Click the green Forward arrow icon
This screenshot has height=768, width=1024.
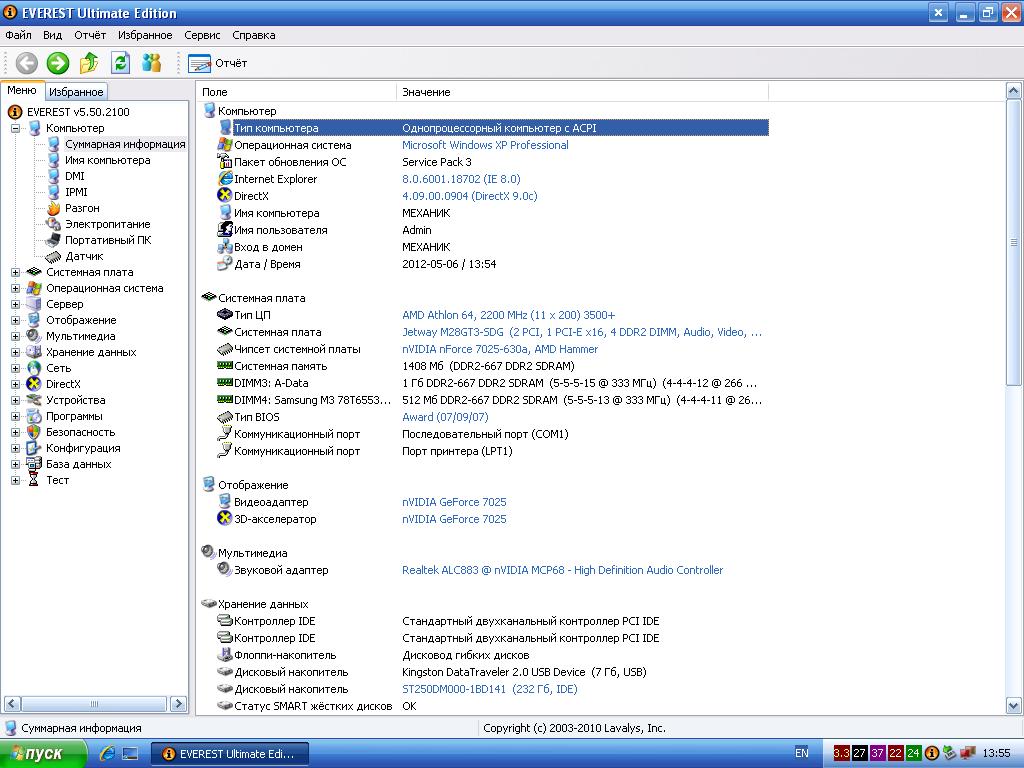(x=57, y=63)
